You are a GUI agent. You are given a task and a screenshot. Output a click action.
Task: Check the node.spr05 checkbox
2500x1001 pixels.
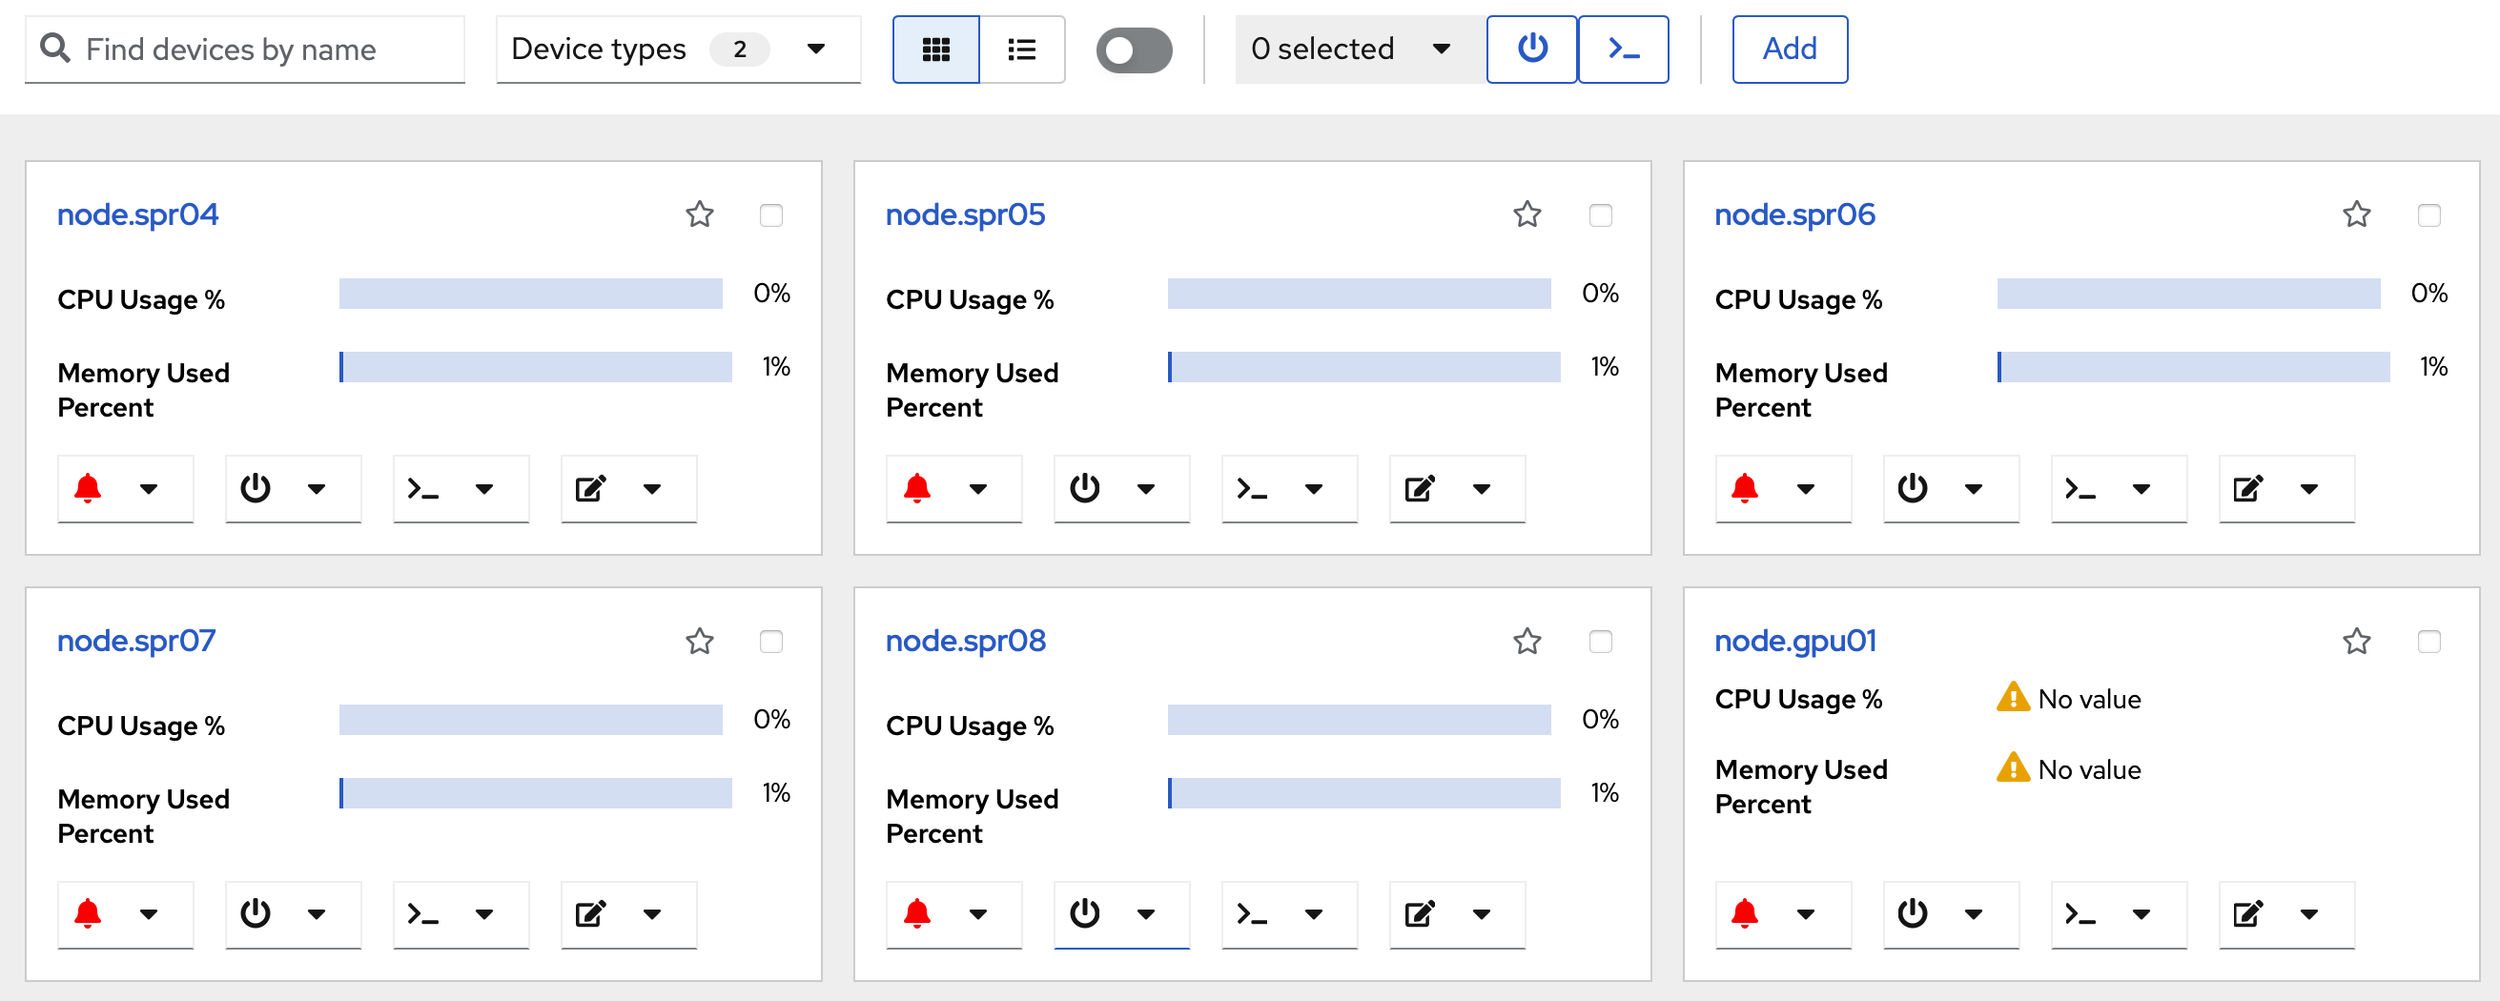point(1600,215)
